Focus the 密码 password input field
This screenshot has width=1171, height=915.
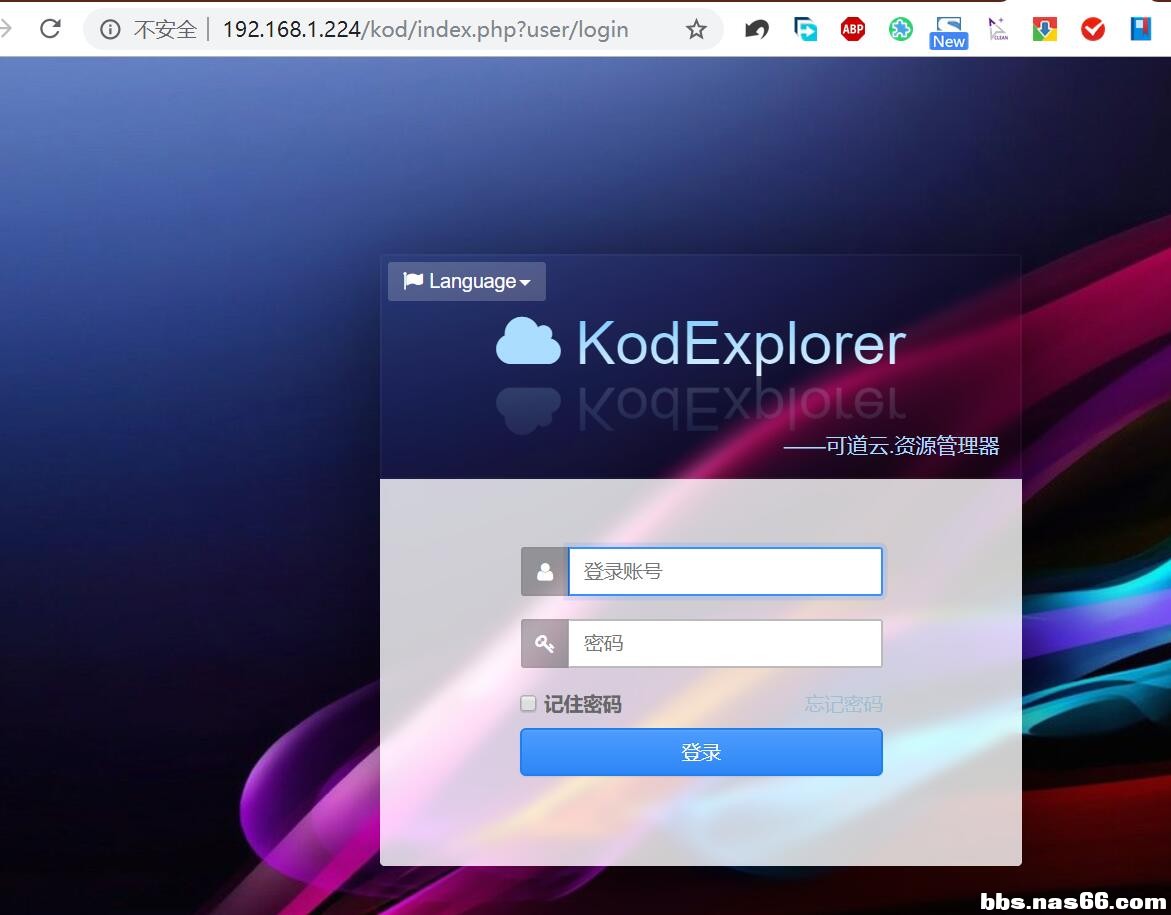point(725,643)
